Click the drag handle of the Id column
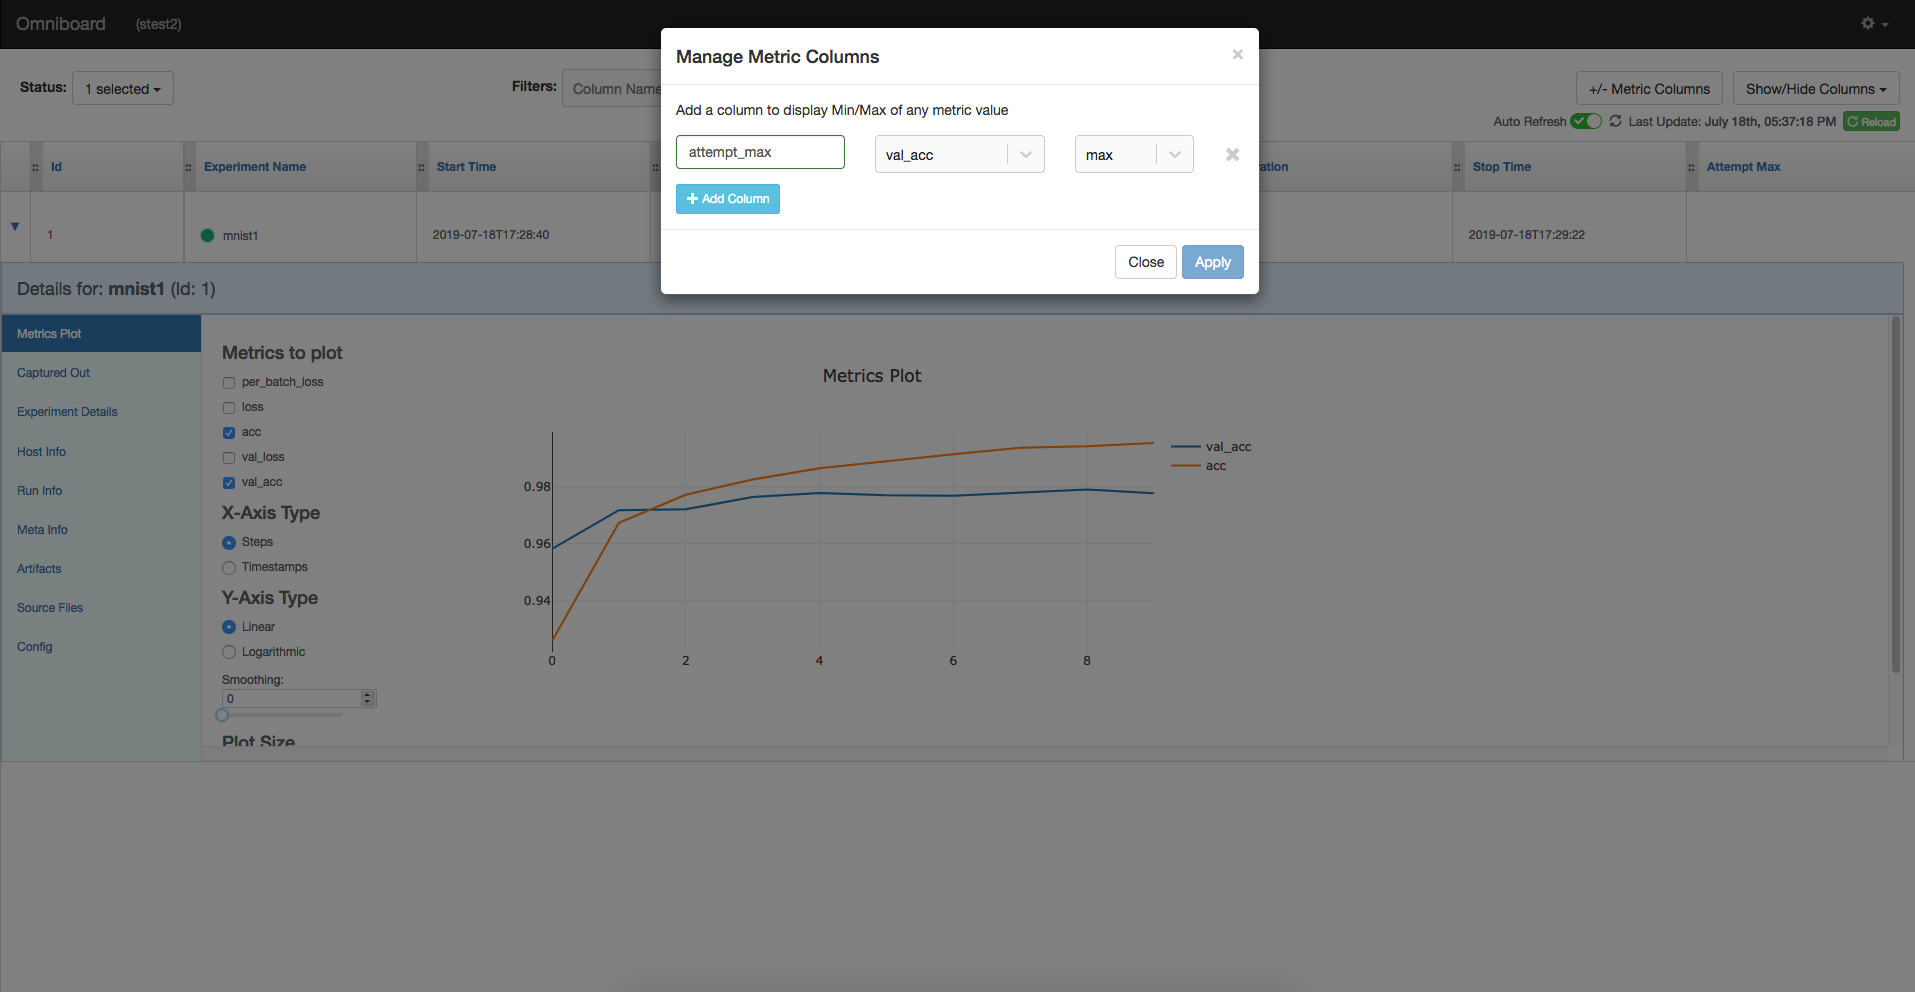The image size is (1915, 992). coord(35,167)
